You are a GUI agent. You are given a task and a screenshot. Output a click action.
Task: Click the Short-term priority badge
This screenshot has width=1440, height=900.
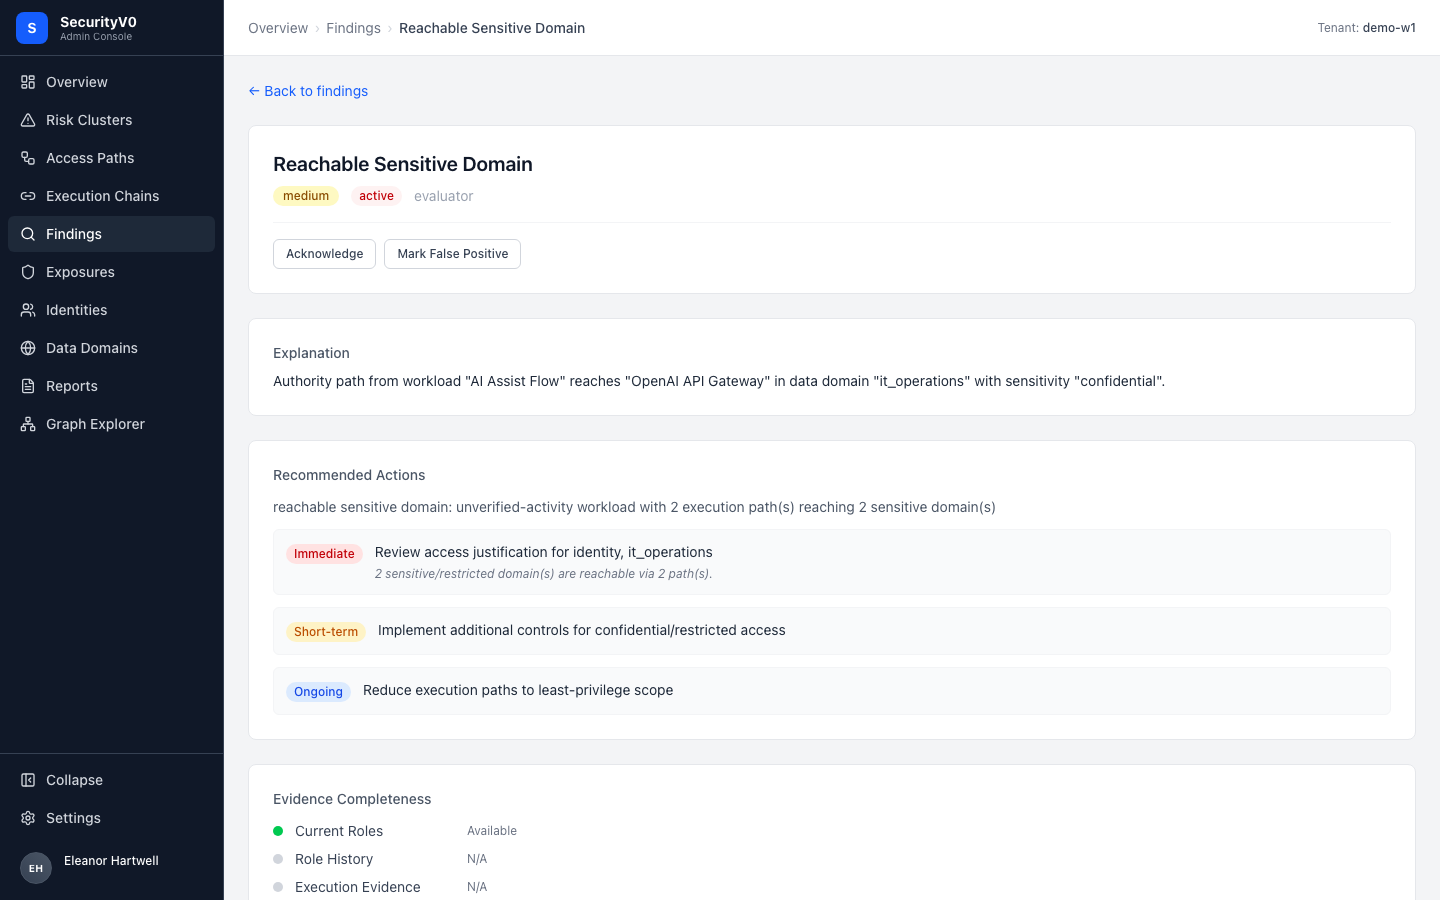[x=326, y=632]
